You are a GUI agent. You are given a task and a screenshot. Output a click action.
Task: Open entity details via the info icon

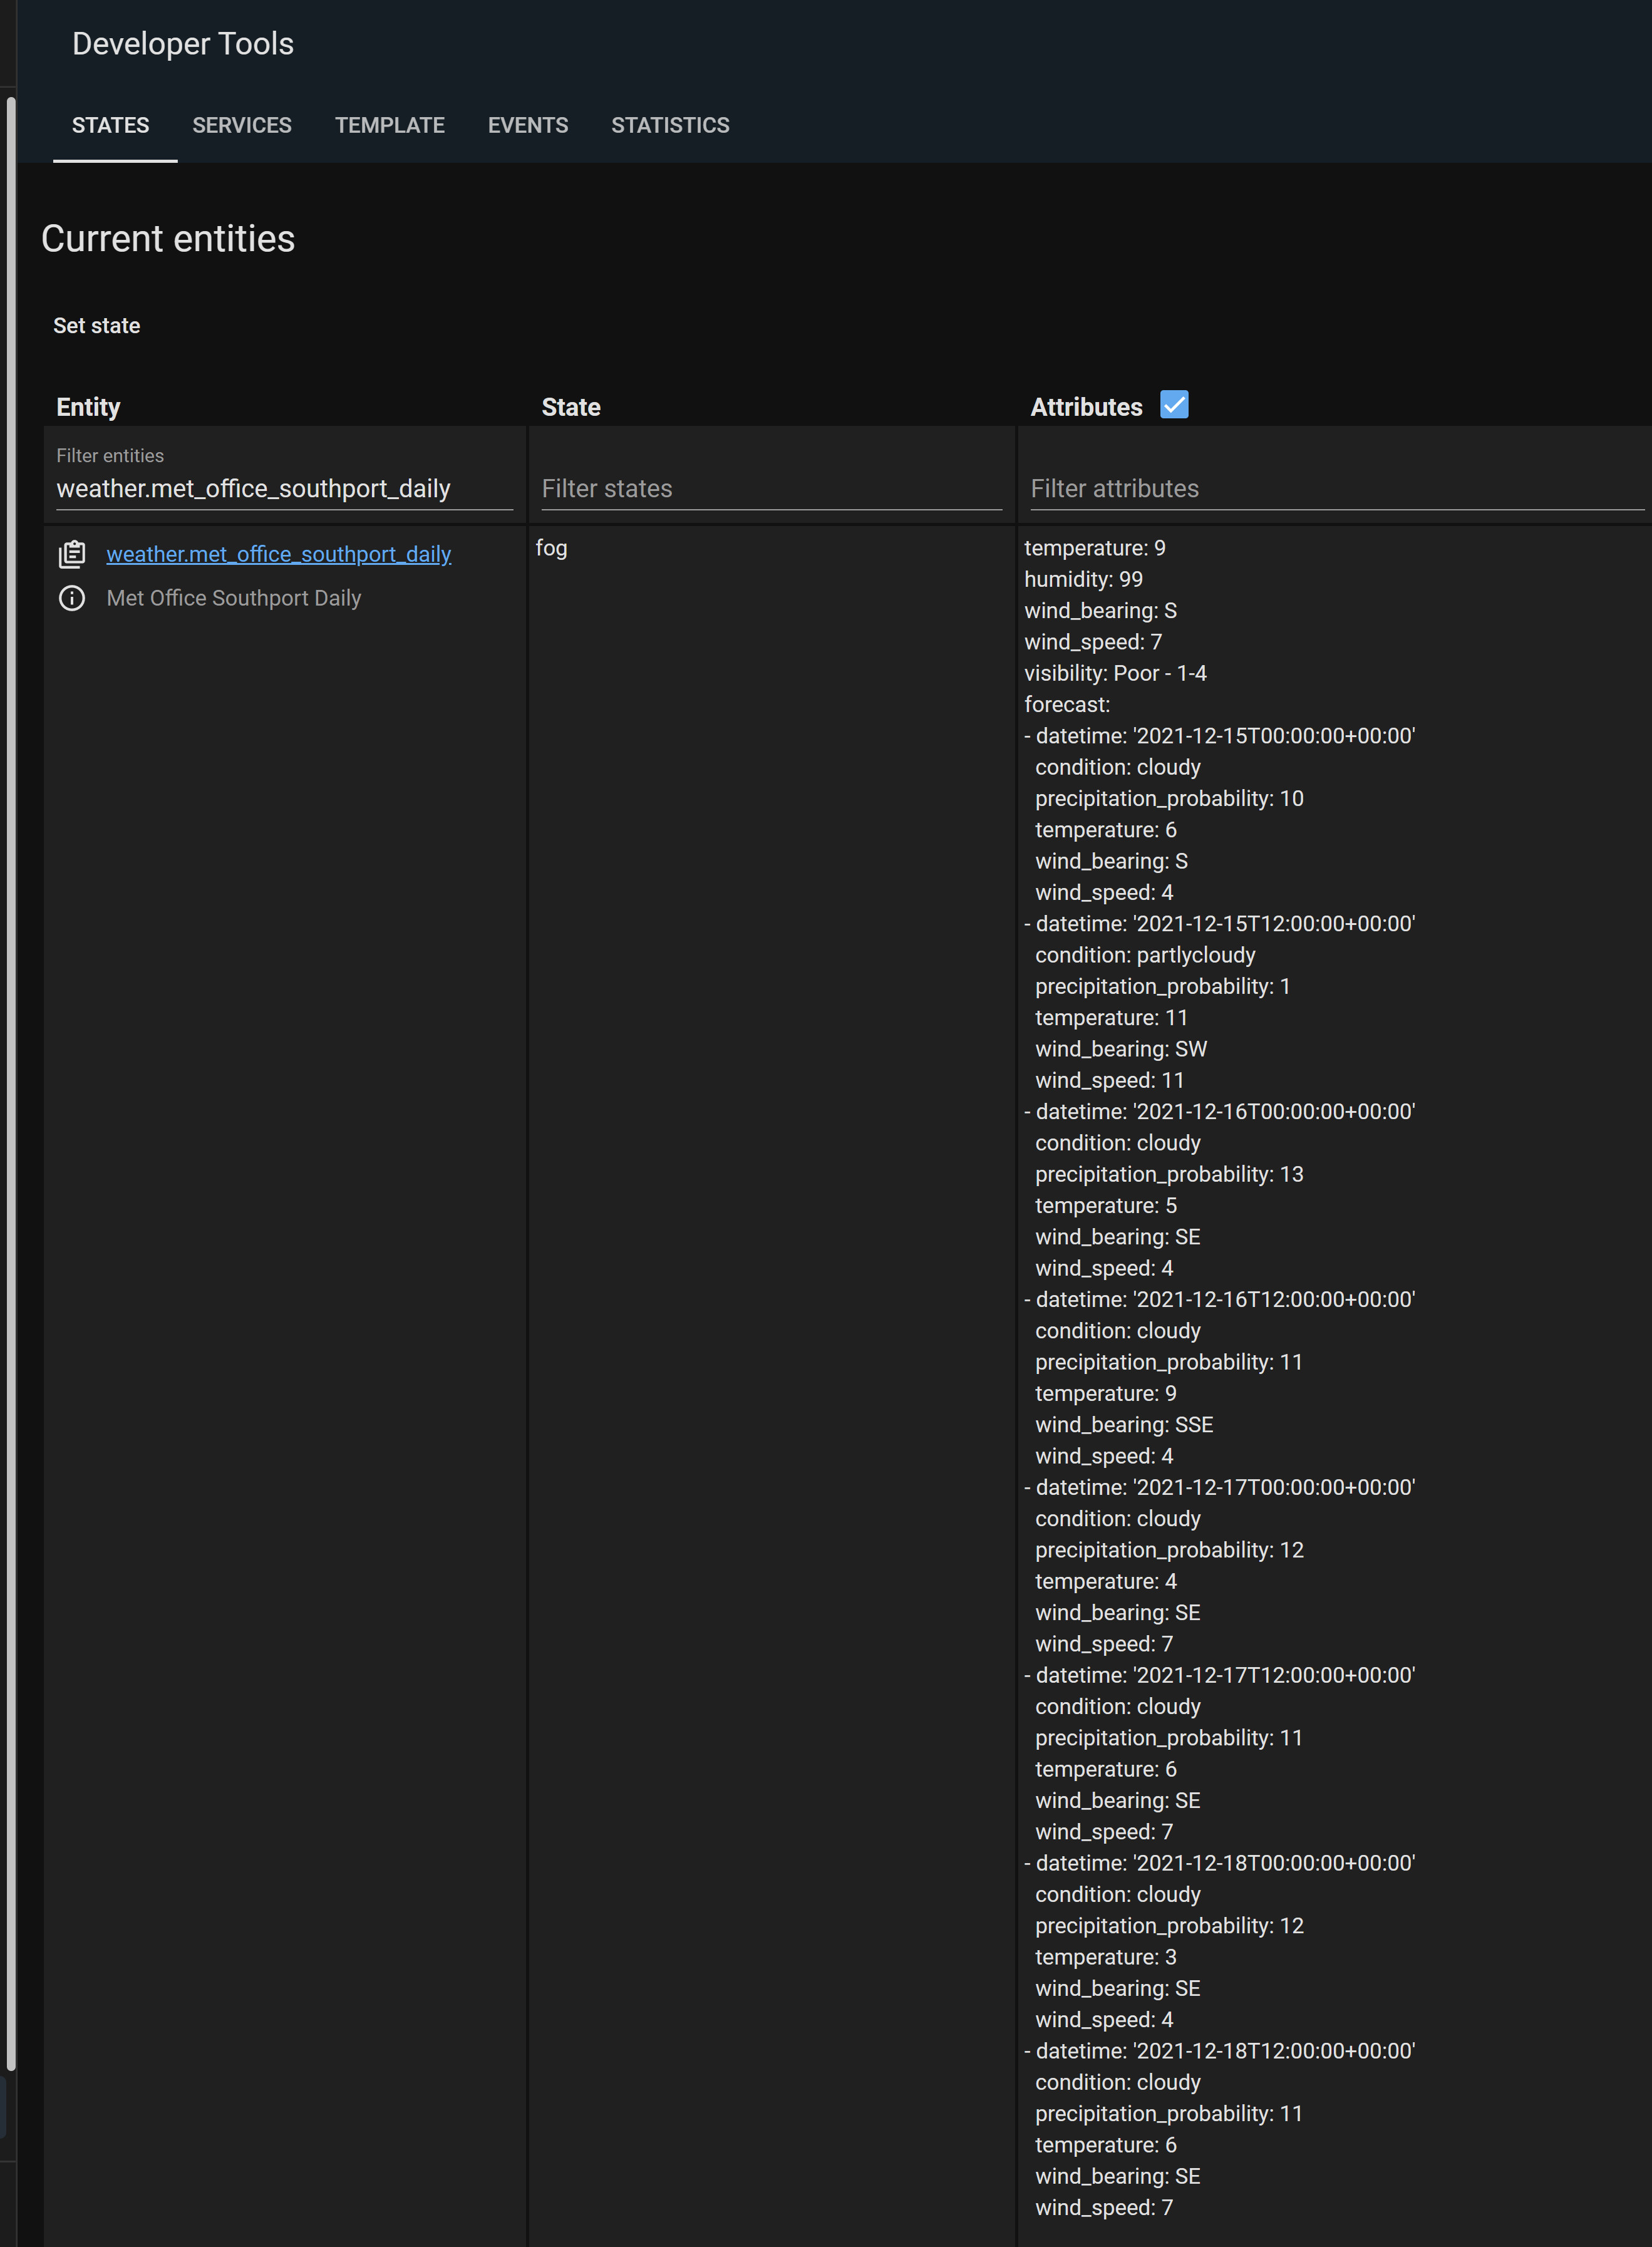(73, 598)
